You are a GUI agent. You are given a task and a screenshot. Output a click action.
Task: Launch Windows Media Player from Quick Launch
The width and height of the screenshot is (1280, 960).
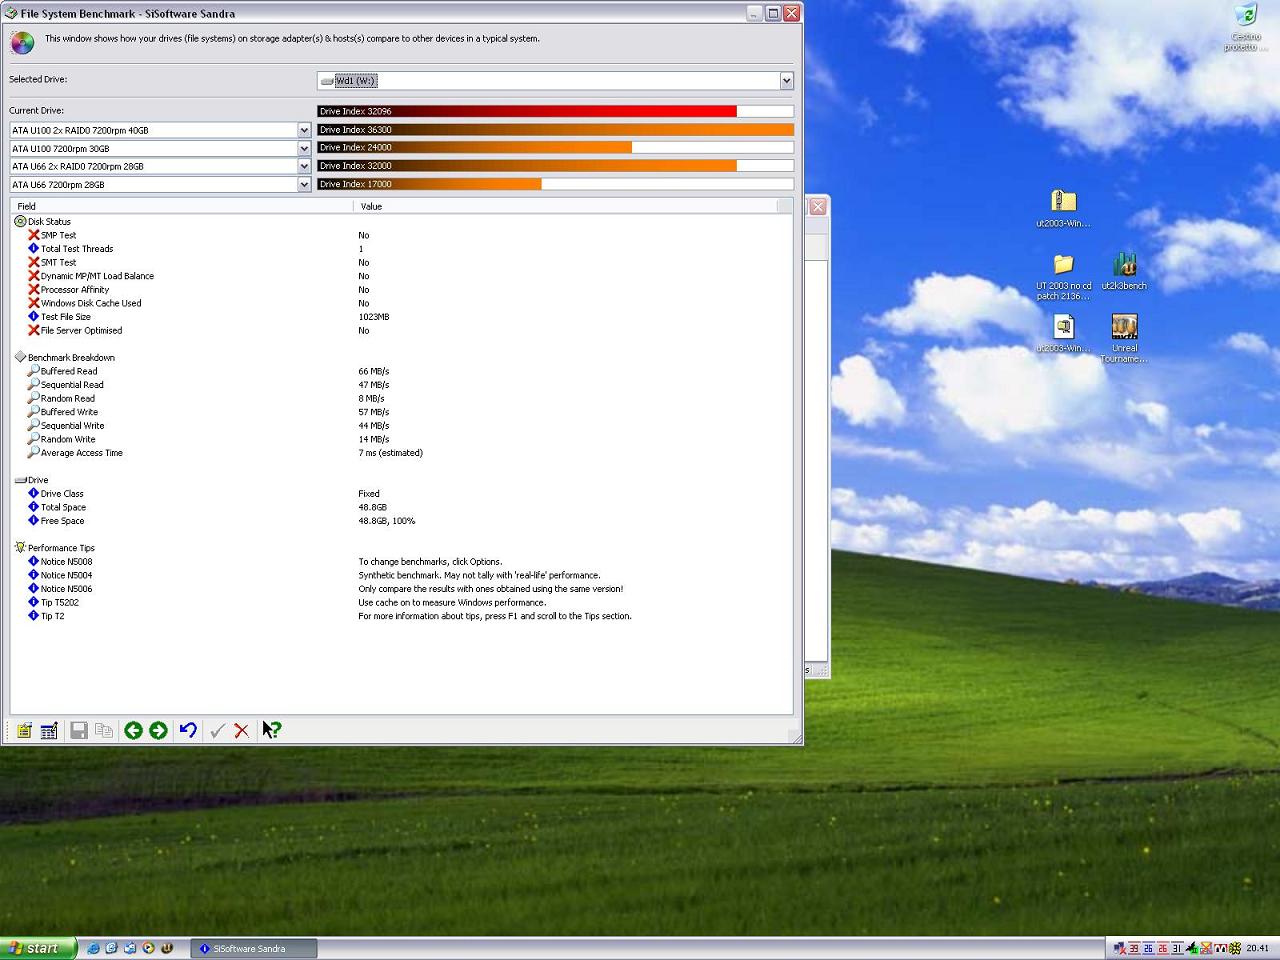[148, 948]
